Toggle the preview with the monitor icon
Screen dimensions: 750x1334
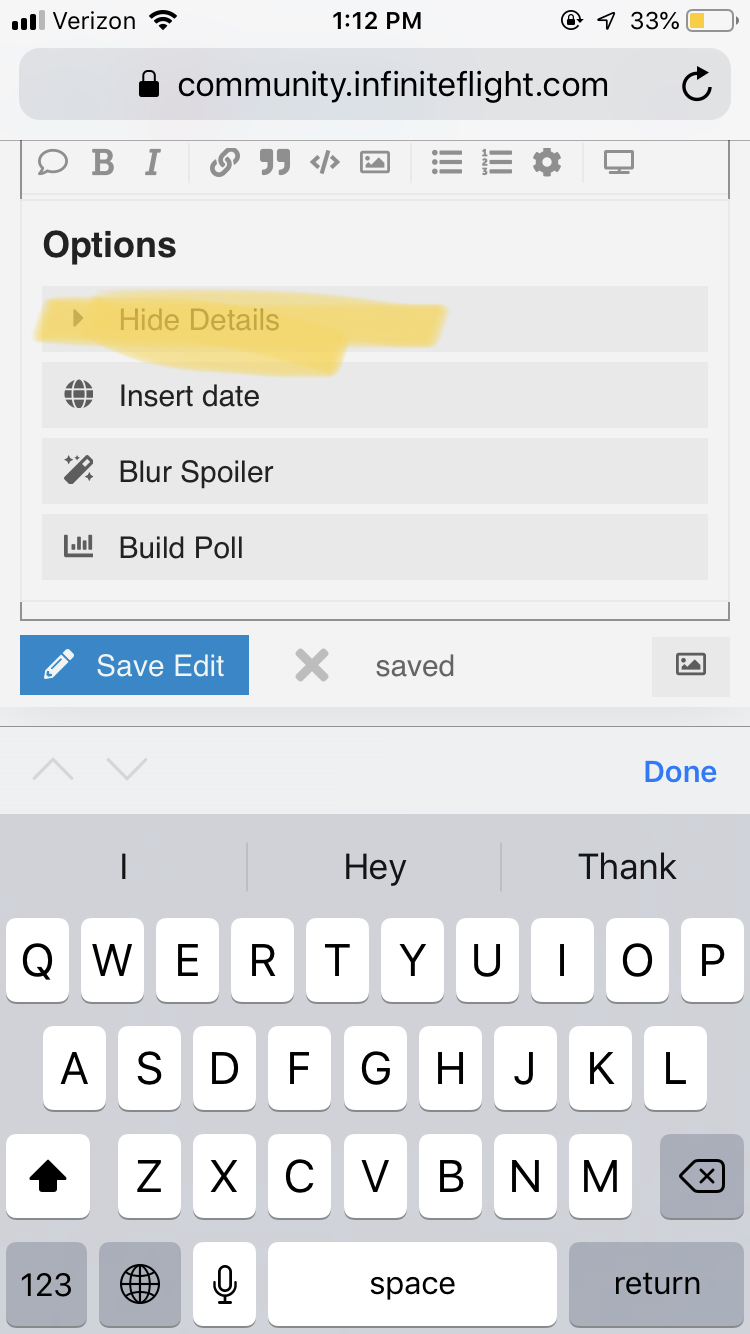tap(619, 162)
